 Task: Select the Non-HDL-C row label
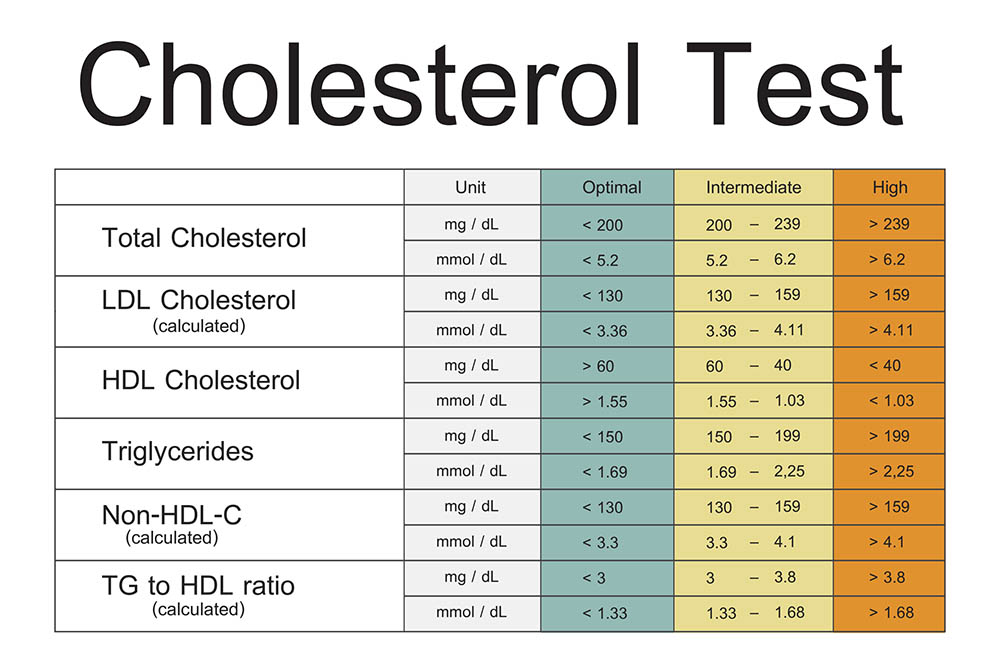(x=172, y=516)
